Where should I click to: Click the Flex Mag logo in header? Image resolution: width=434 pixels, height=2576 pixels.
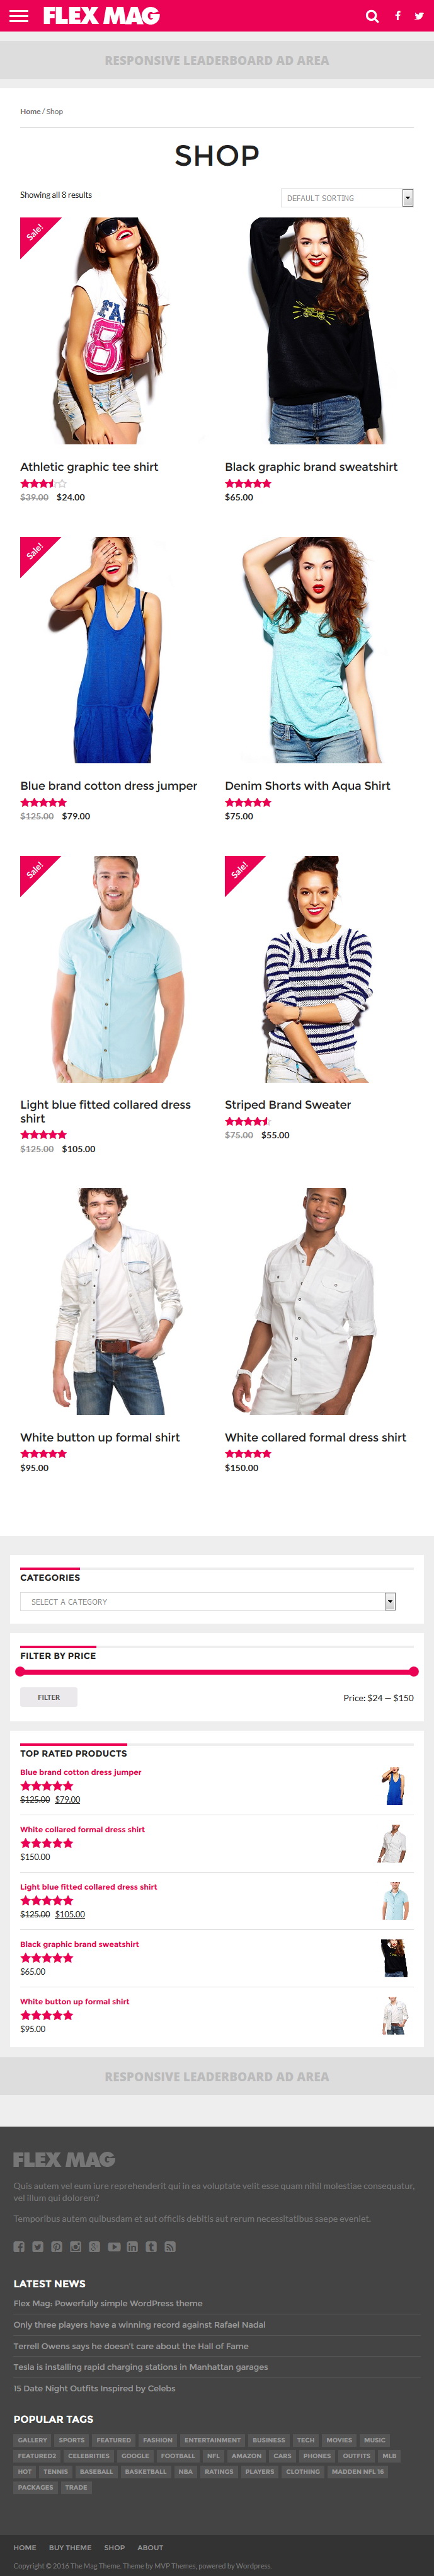pyautogui.click(x=101, y=16)
